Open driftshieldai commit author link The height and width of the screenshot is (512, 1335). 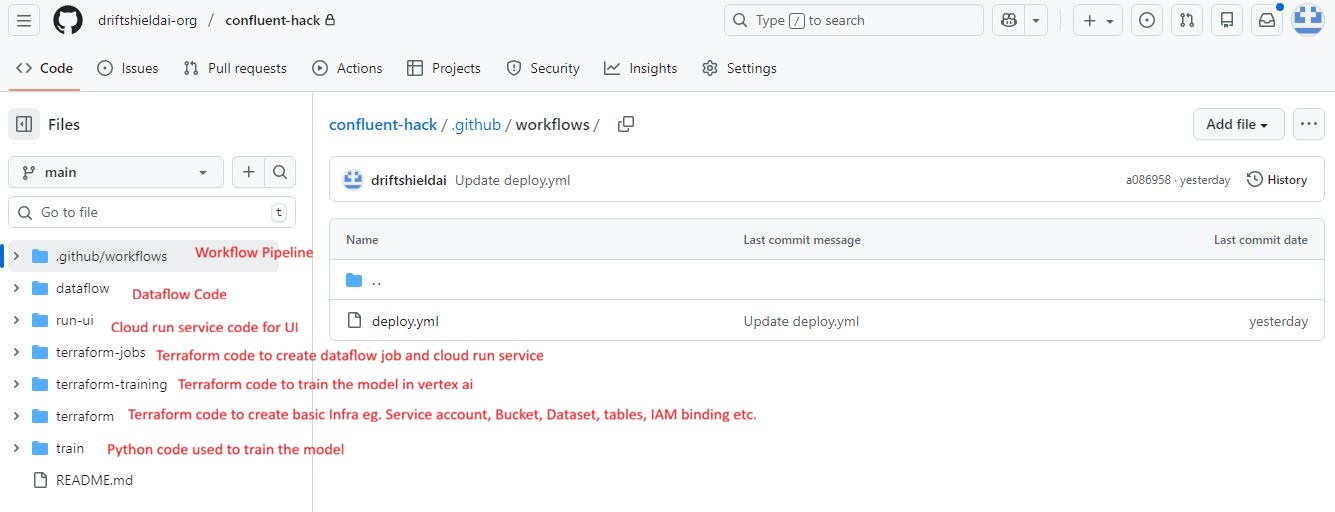click(x=408, y=180)
